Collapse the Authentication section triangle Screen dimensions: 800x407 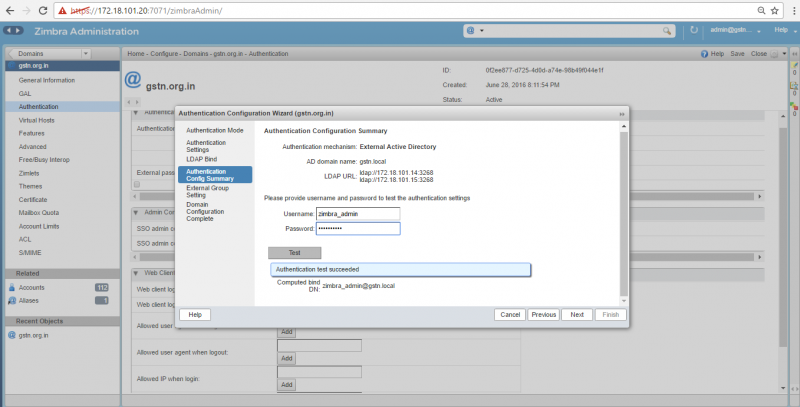136,112
